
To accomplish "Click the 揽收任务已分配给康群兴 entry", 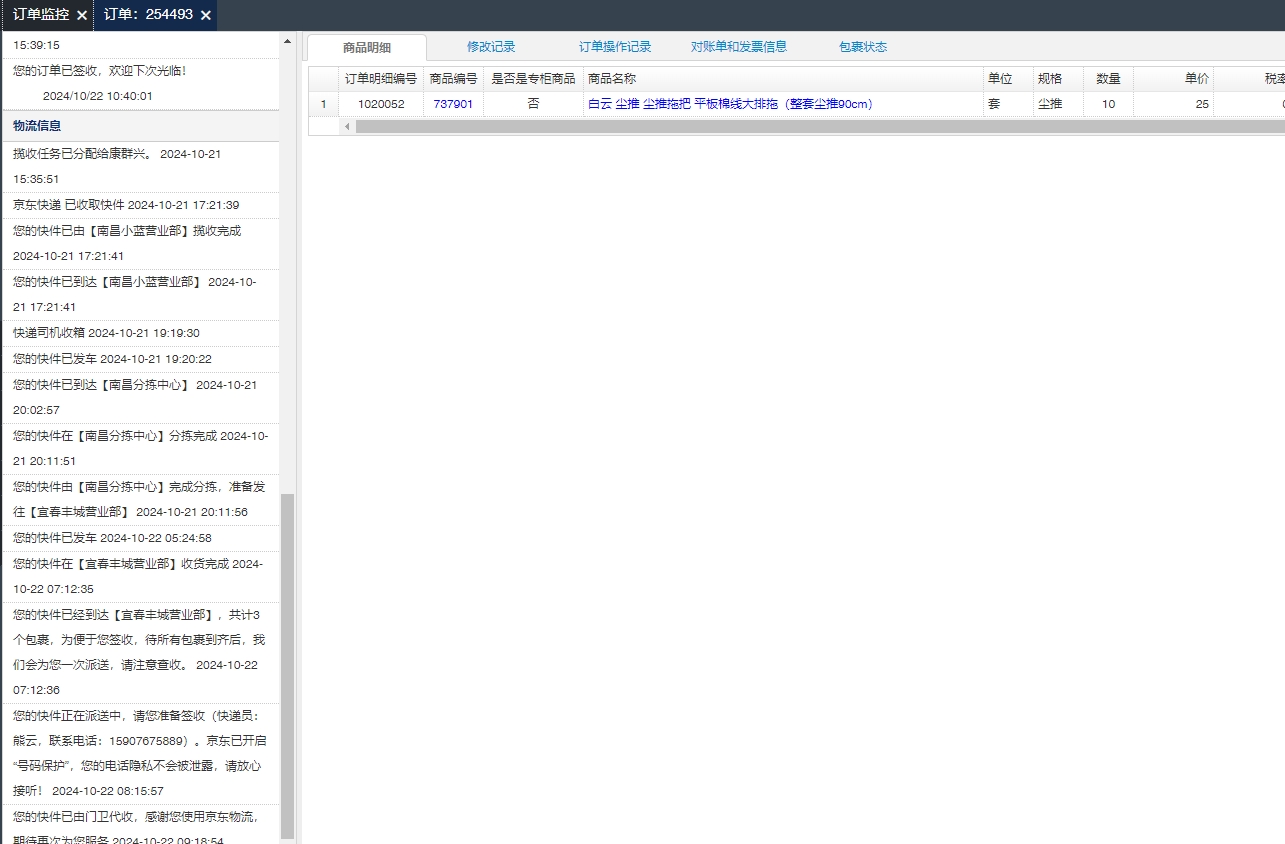I will click(141, 167).
